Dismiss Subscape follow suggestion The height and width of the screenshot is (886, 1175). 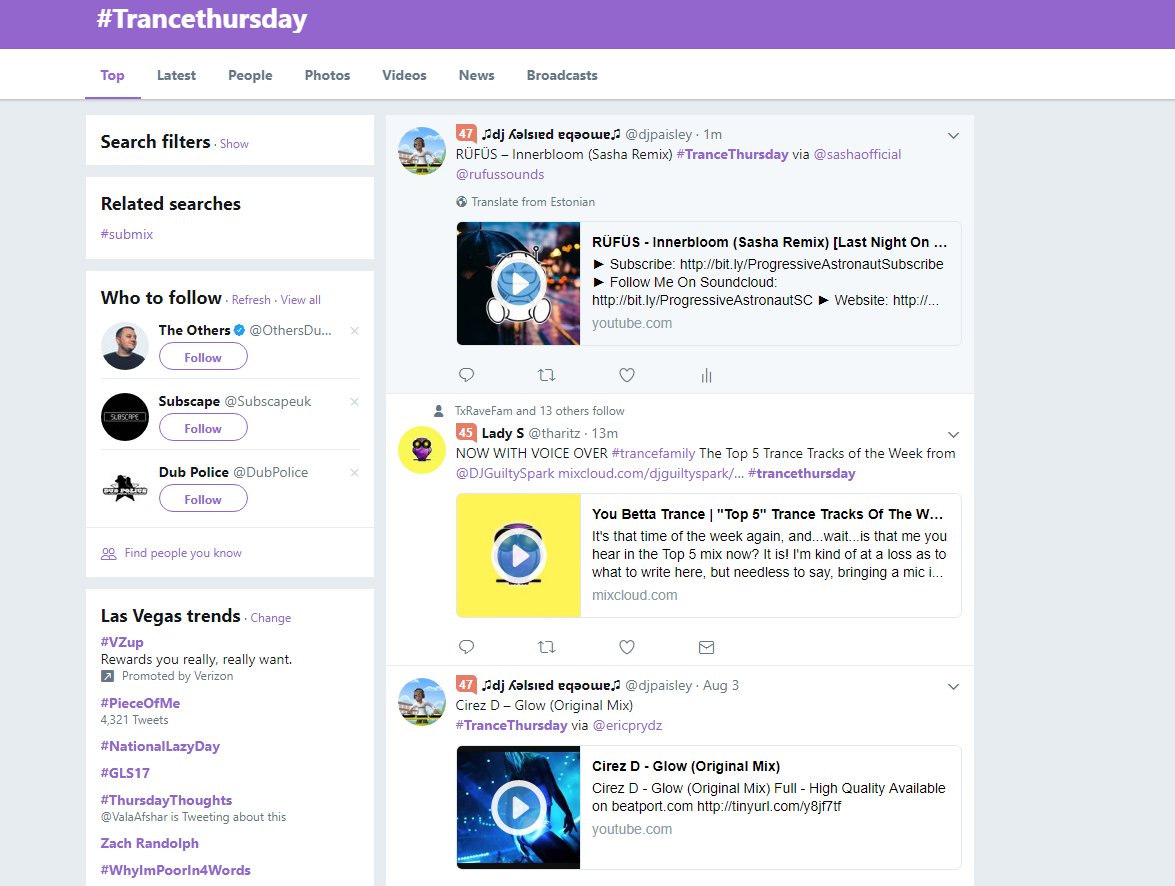(x=354, y=402)
